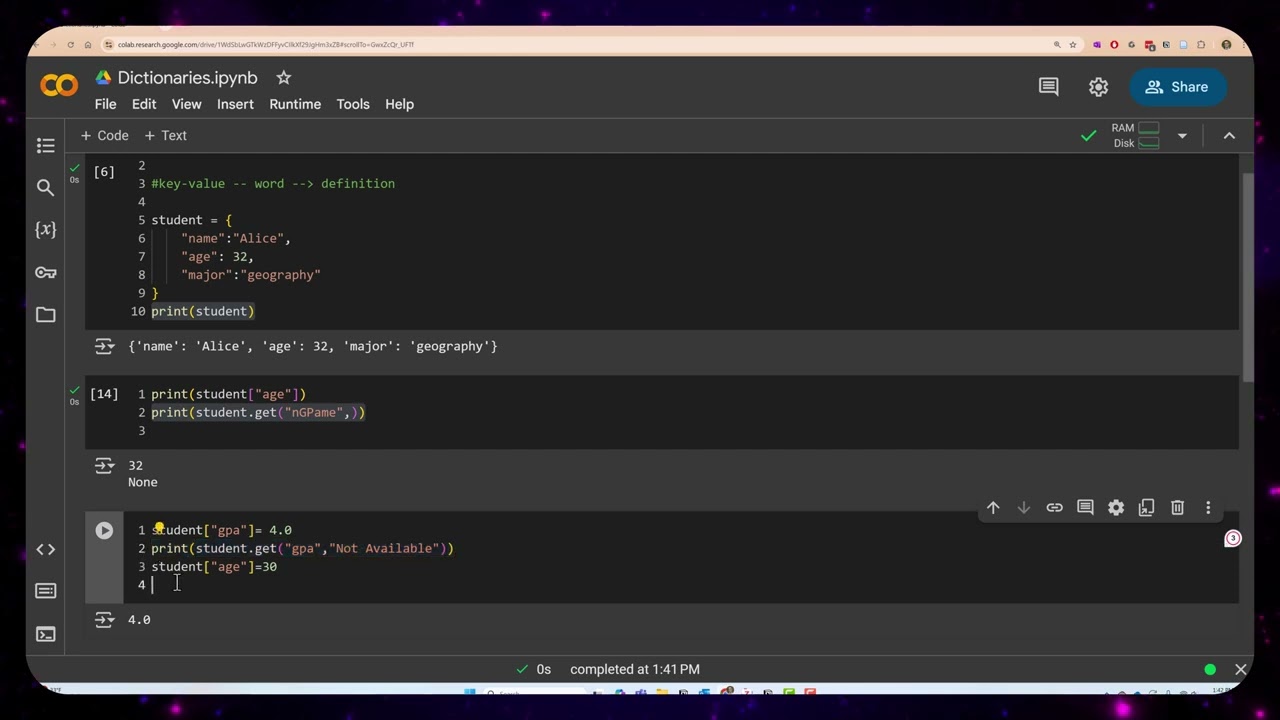Click the print(student) code line
This screenshot has width=1280, height=720.
pos(203,311)
